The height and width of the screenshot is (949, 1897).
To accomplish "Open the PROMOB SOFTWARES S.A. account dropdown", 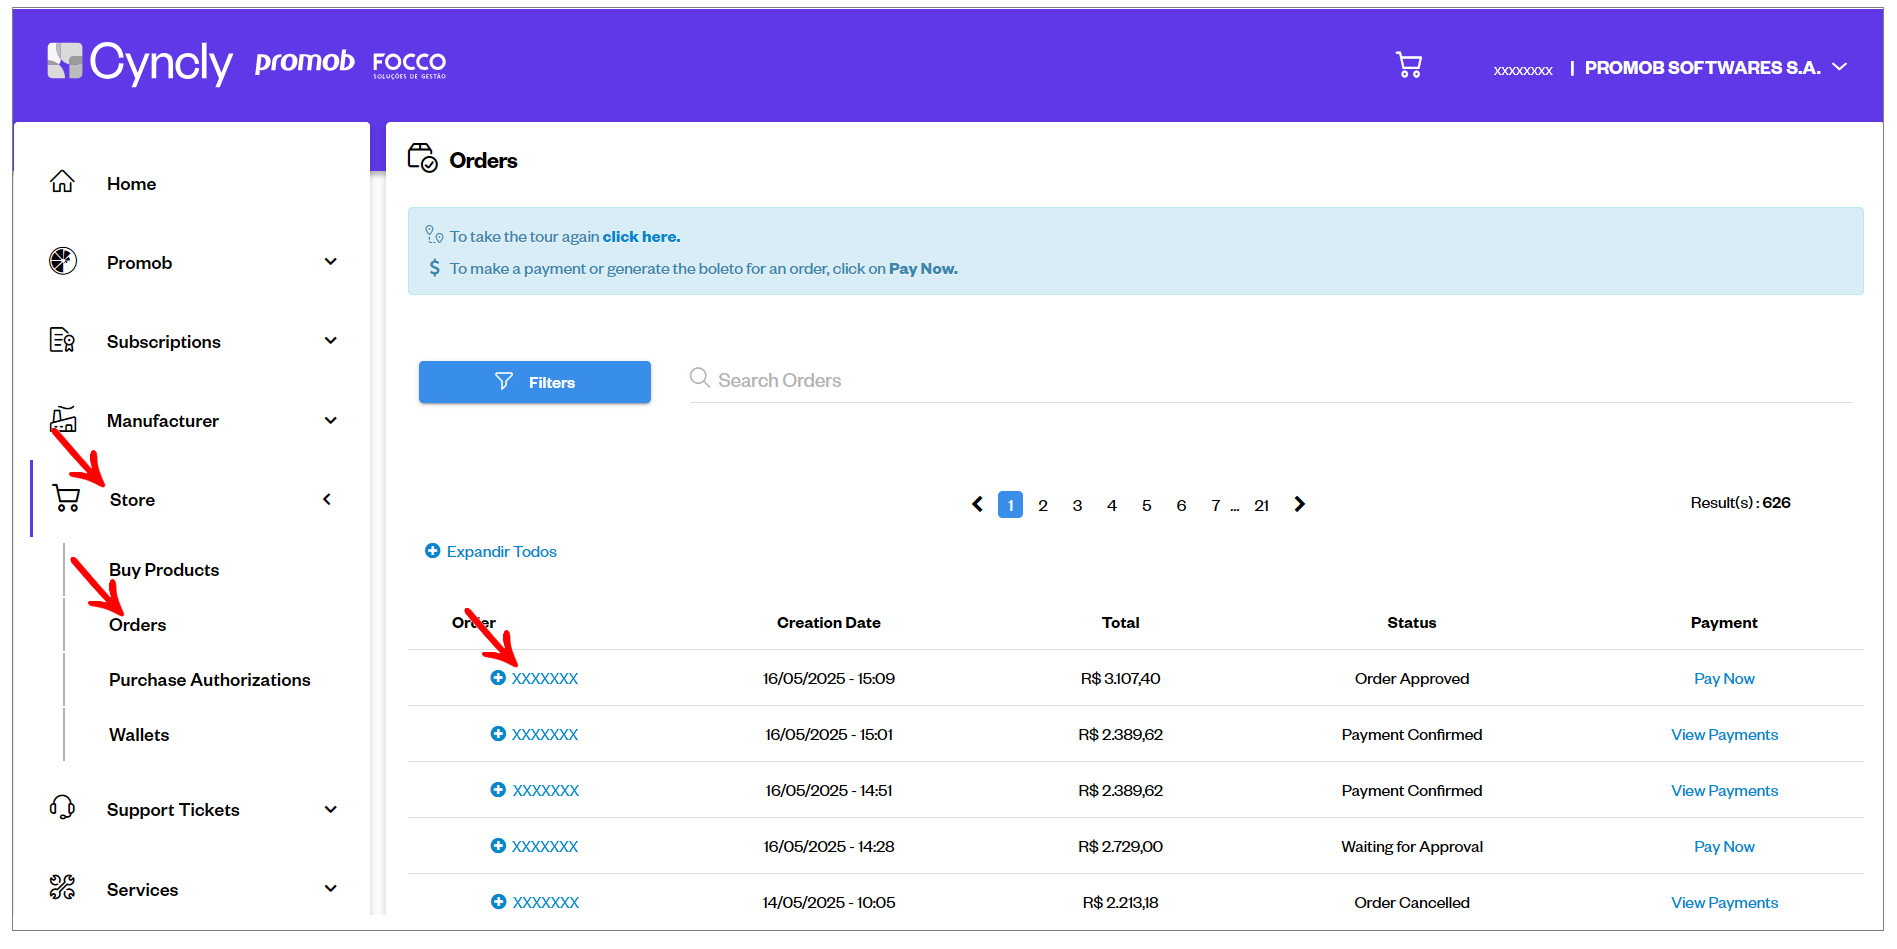I will point(1715,68).
